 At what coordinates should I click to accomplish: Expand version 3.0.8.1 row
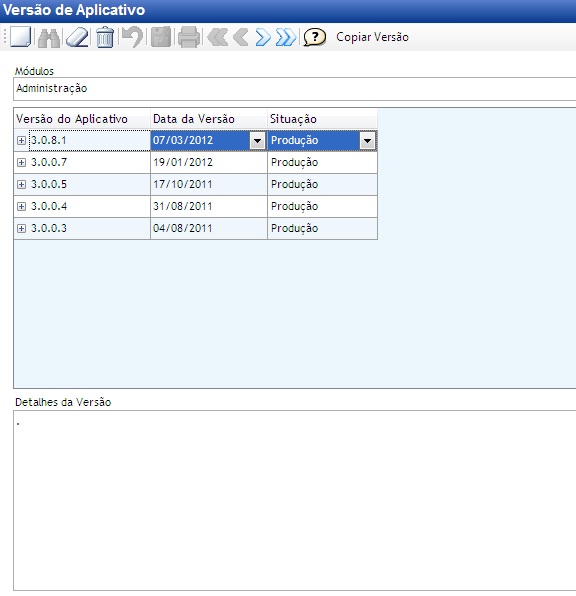[21, 141]
